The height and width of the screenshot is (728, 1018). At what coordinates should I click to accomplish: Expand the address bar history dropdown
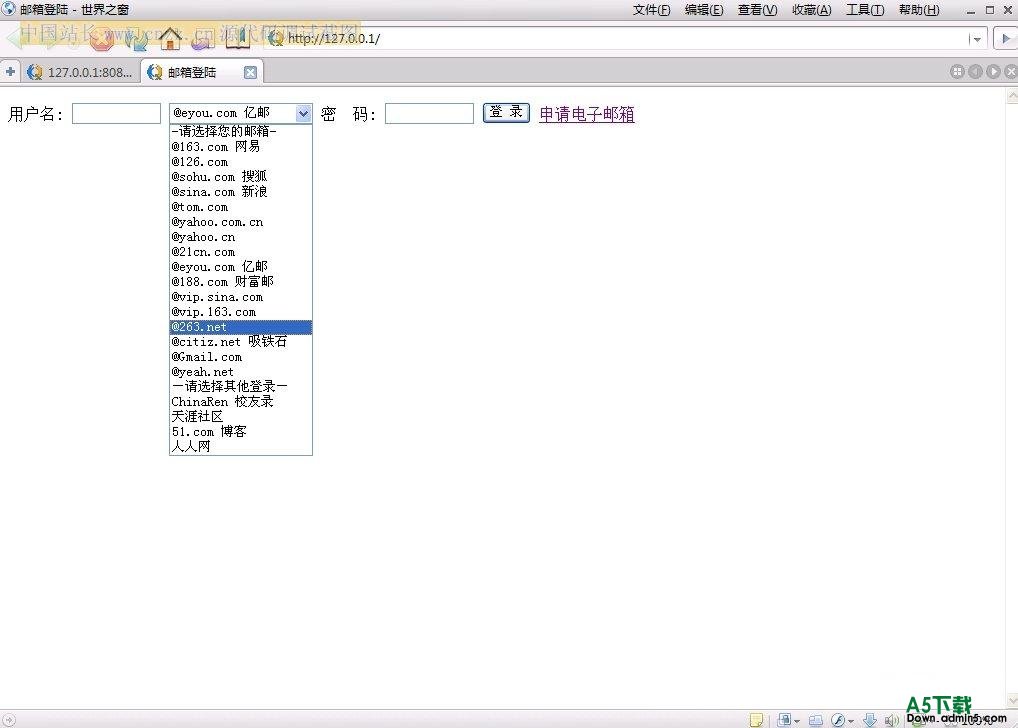pyautogui.click(x=976, y=39)
